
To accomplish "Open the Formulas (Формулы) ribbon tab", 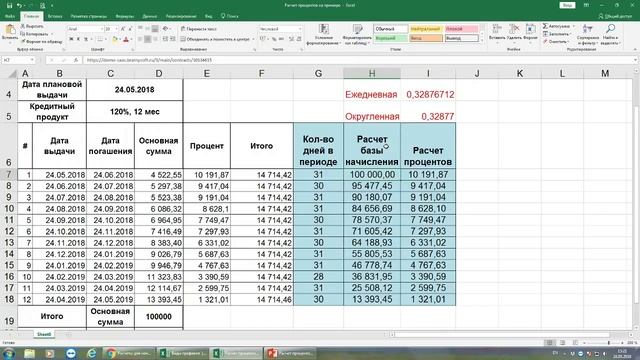I will click(124, 16).
